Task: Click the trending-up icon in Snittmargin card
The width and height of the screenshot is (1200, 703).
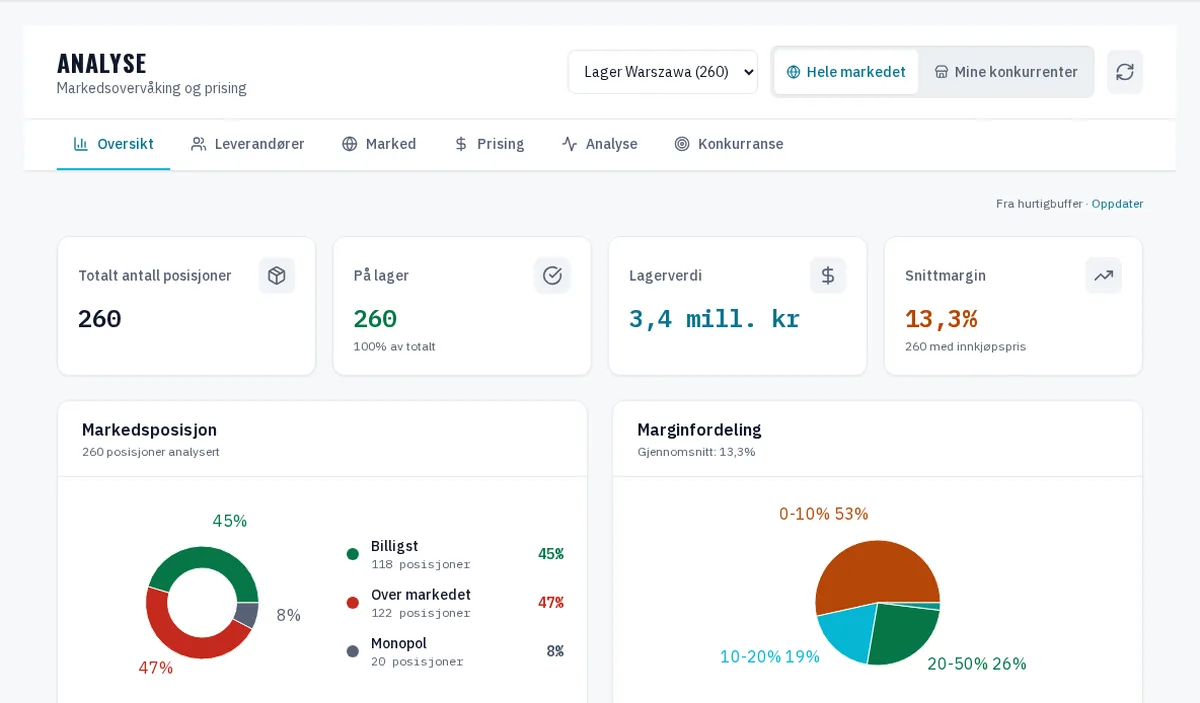Action: click(1104, 275)
